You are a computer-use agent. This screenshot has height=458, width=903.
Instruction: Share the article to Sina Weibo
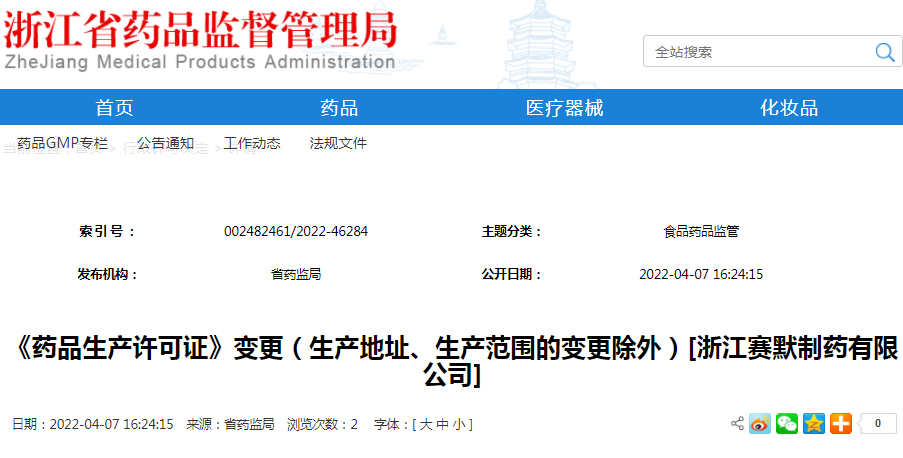(x=760, y=423)
